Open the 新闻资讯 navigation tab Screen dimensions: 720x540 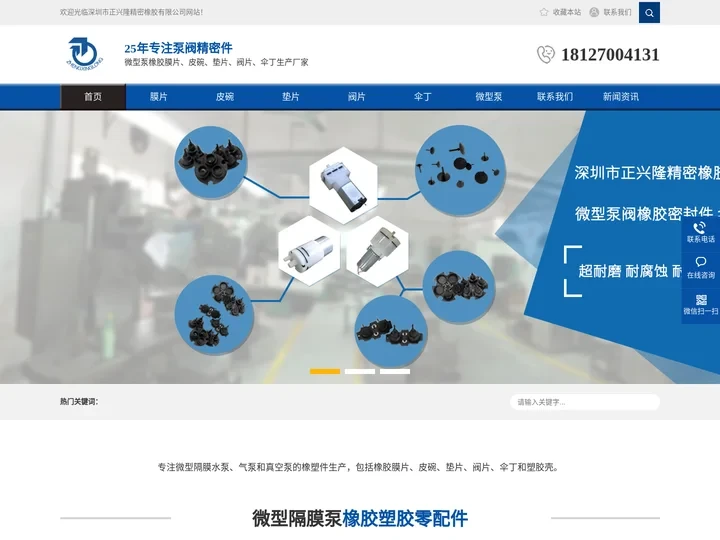621,97
